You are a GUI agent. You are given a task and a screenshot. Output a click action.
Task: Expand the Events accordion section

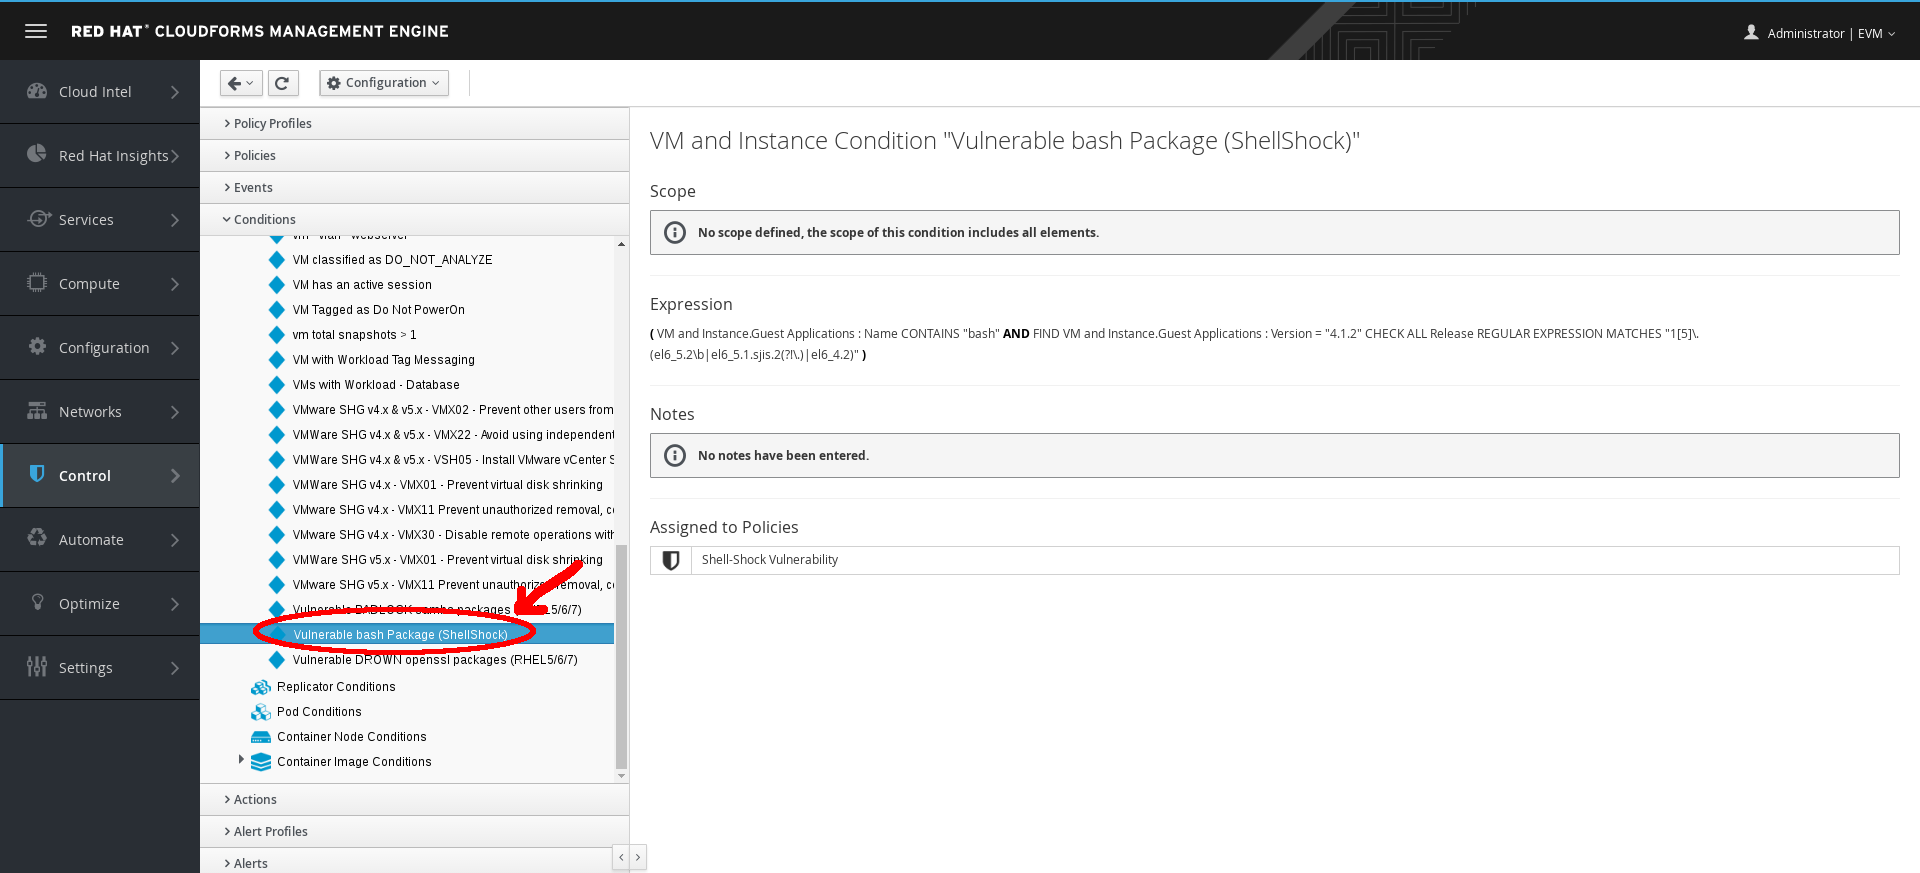coord(414,187)
